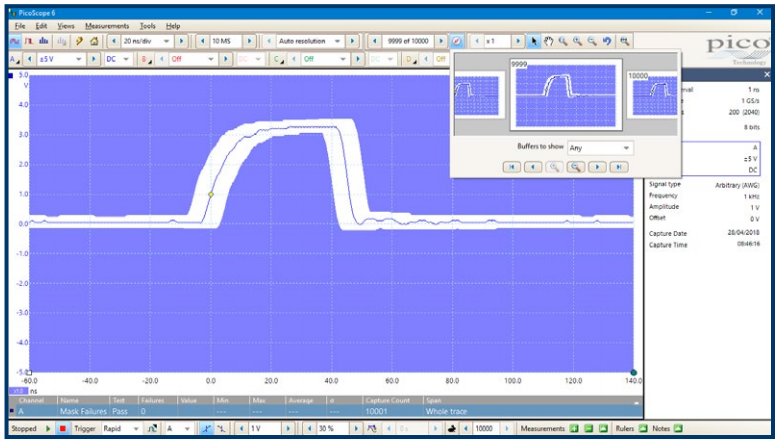The height and width of the screenshot is (444, 779).
Task: Click Add Measurement green plus icon
Action: [x=574, y=428]
